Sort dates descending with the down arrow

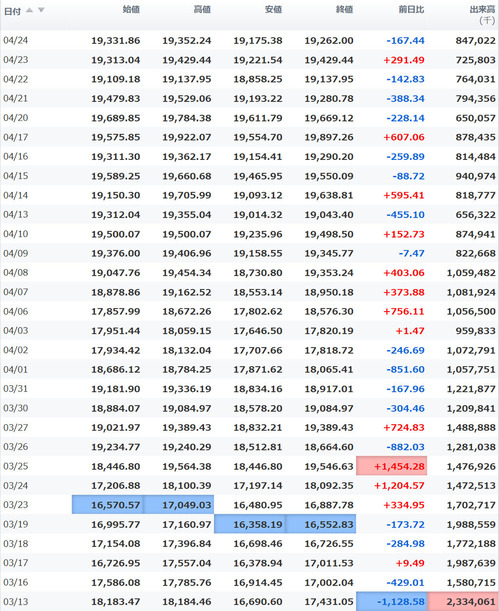coord(41,11)
